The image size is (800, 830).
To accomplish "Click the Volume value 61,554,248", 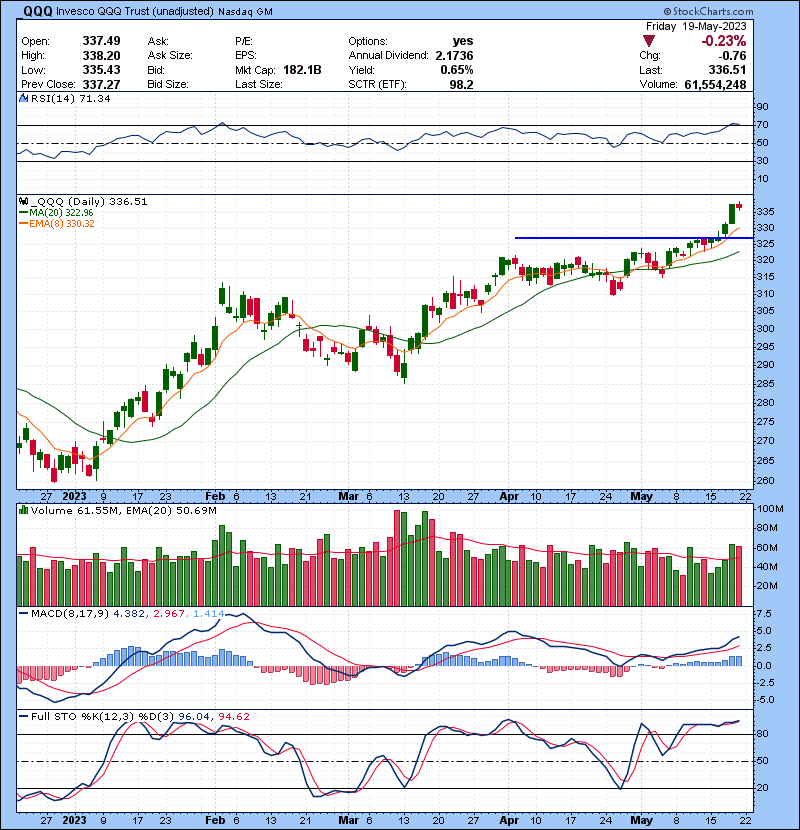I will (715, 85).
